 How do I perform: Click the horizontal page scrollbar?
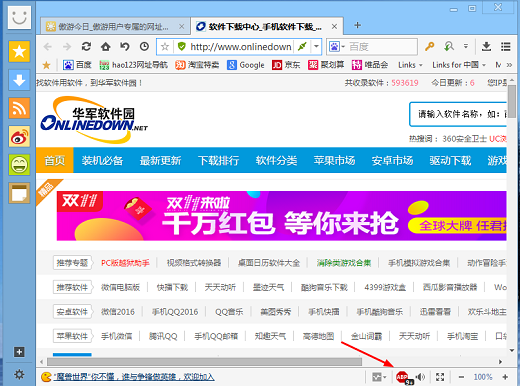pyautogui.click(x=204, y=362)
